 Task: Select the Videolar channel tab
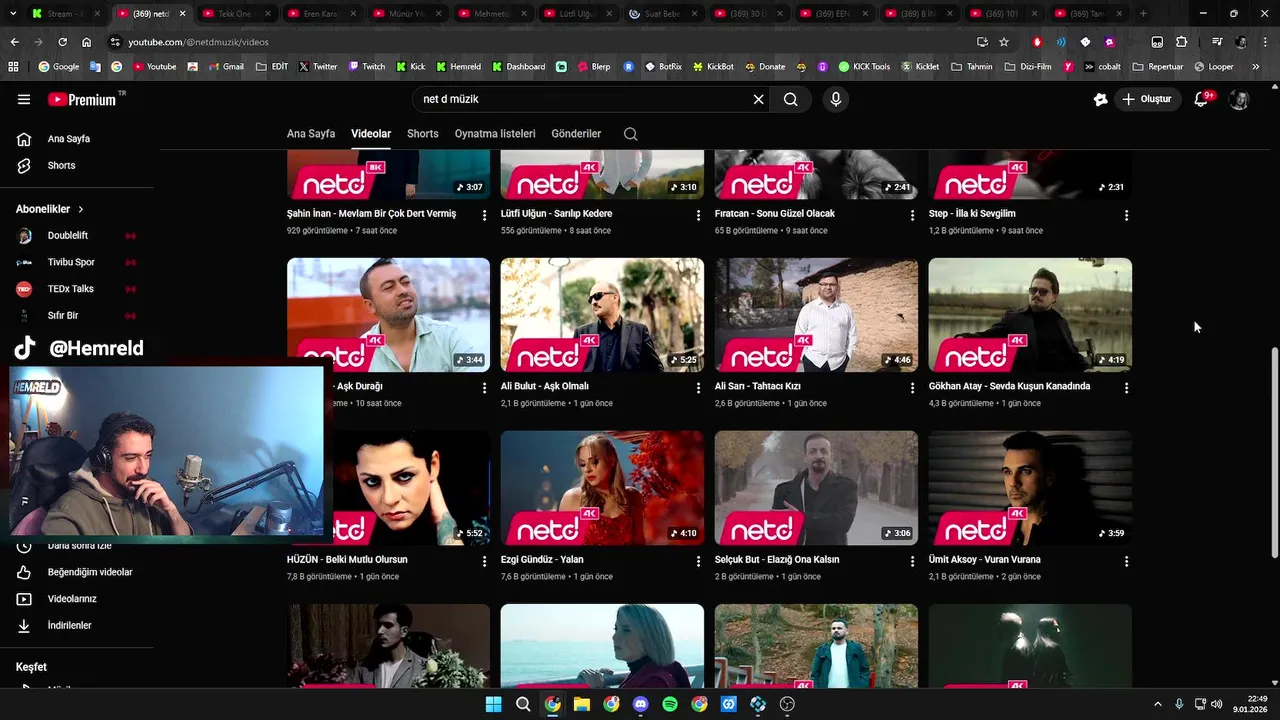click(x=371, y=133)
